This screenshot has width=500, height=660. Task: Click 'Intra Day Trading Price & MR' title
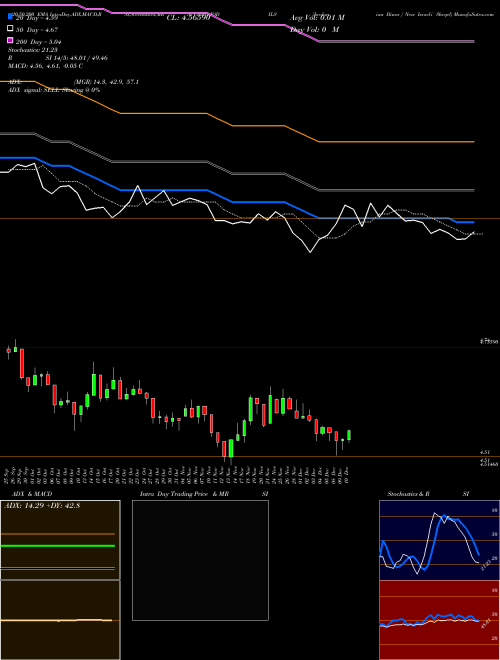pyautogui.click(x=184, y=494)
